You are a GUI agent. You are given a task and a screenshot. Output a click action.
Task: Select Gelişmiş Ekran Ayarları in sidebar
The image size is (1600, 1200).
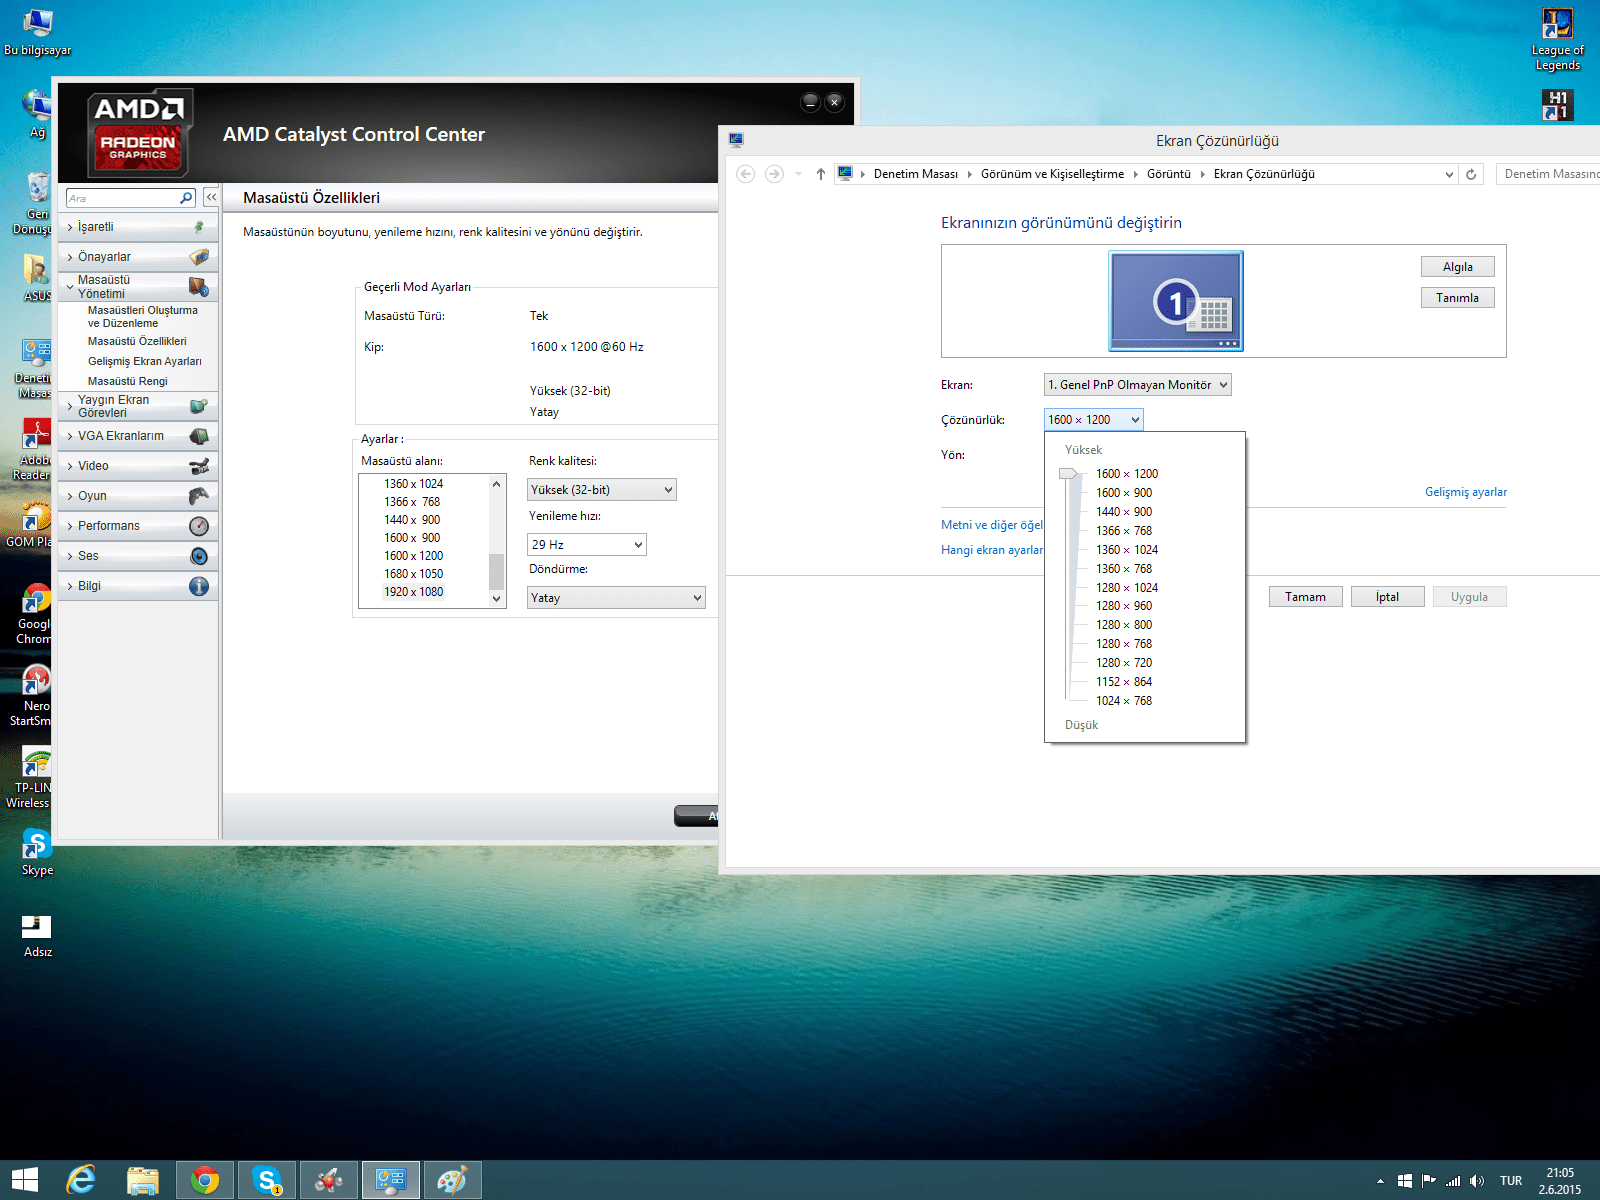[144, 361]
